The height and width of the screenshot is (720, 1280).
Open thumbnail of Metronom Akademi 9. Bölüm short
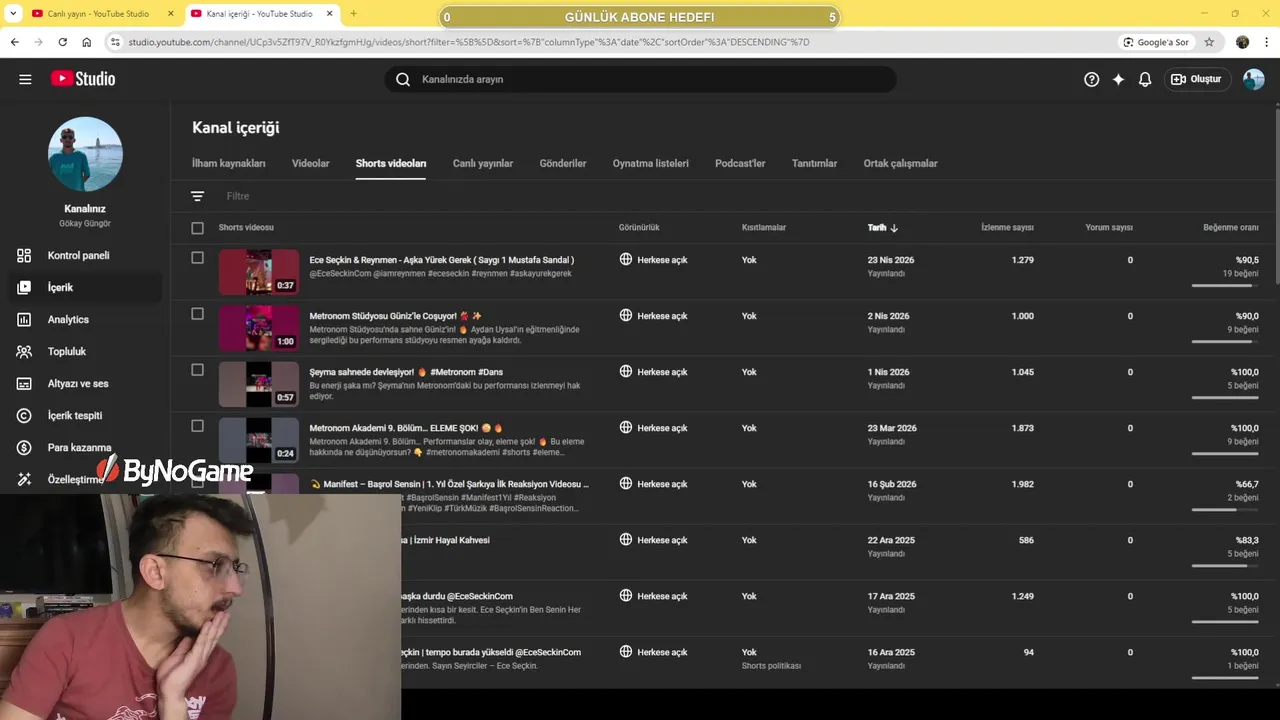click(259, 440)
